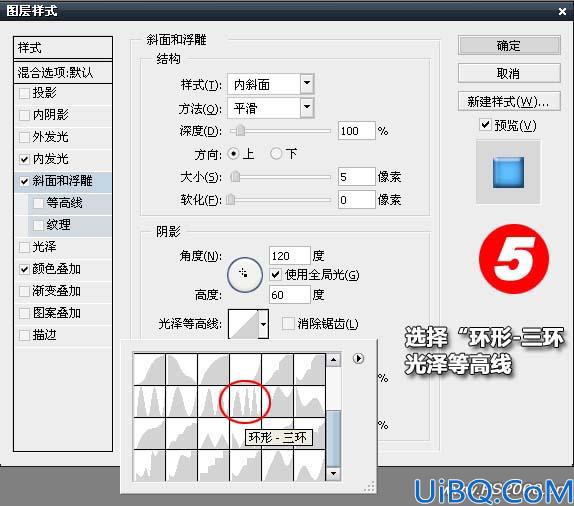Click the 大小 value field showing 5
574x506 pixels.
click(357, 177)
